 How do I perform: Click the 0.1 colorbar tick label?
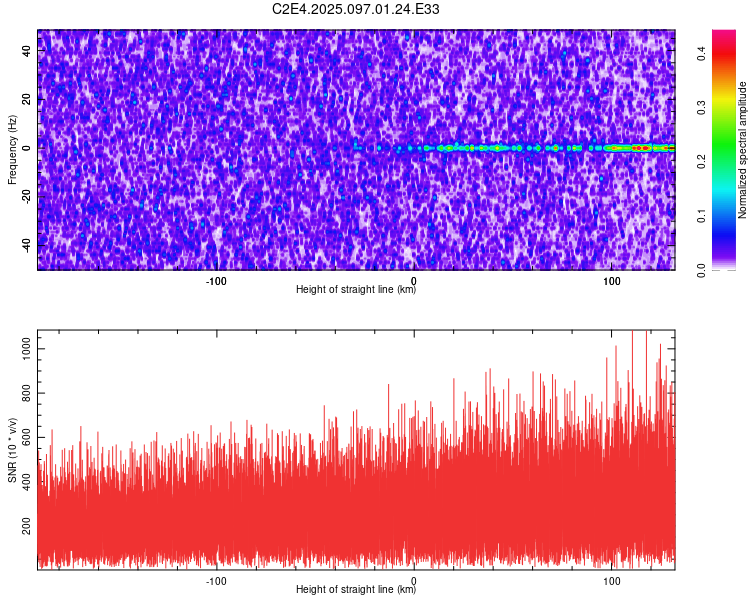pyautogui.click(x=702, y=216)
